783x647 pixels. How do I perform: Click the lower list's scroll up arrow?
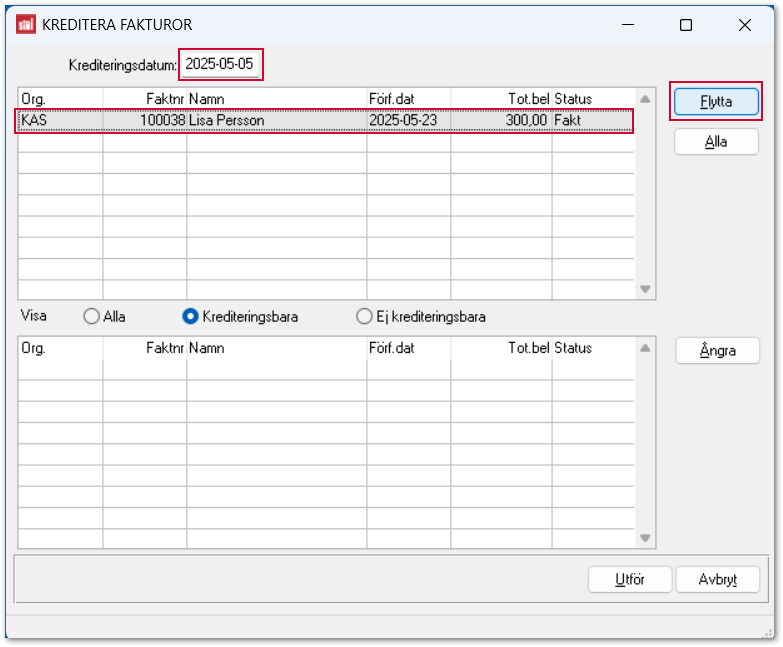645,348
